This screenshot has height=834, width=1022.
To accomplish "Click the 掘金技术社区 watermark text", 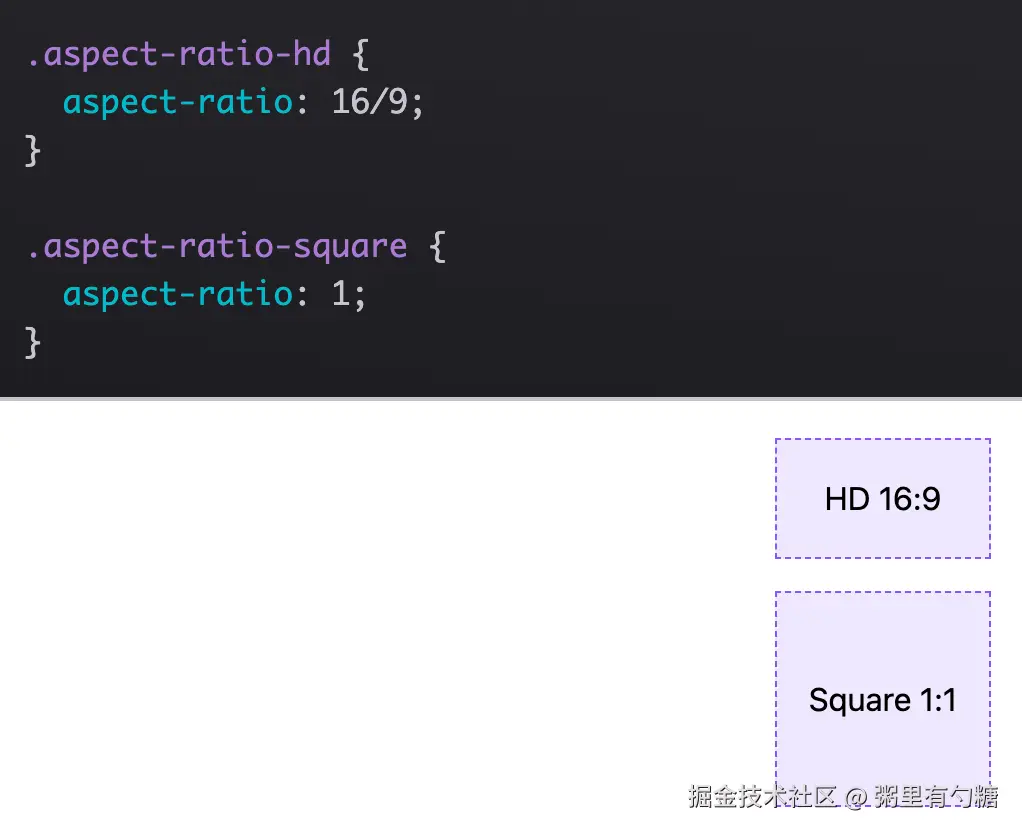I will tap(762, 797).
